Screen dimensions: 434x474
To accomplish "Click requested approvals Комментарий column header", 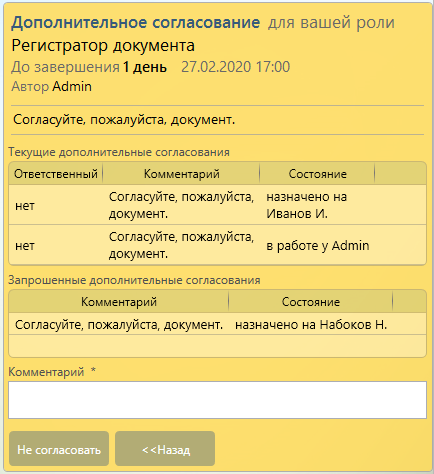I will coord(119,302).
